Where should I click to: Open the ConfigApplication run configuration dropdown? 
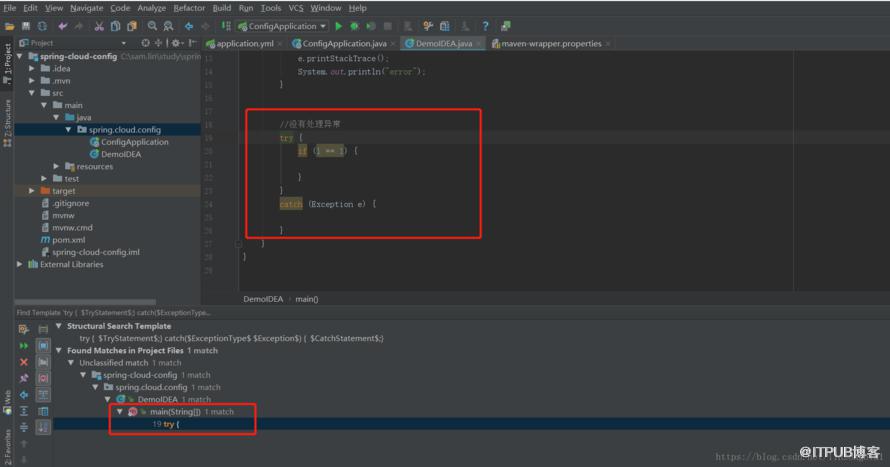(x=283, y=26)
